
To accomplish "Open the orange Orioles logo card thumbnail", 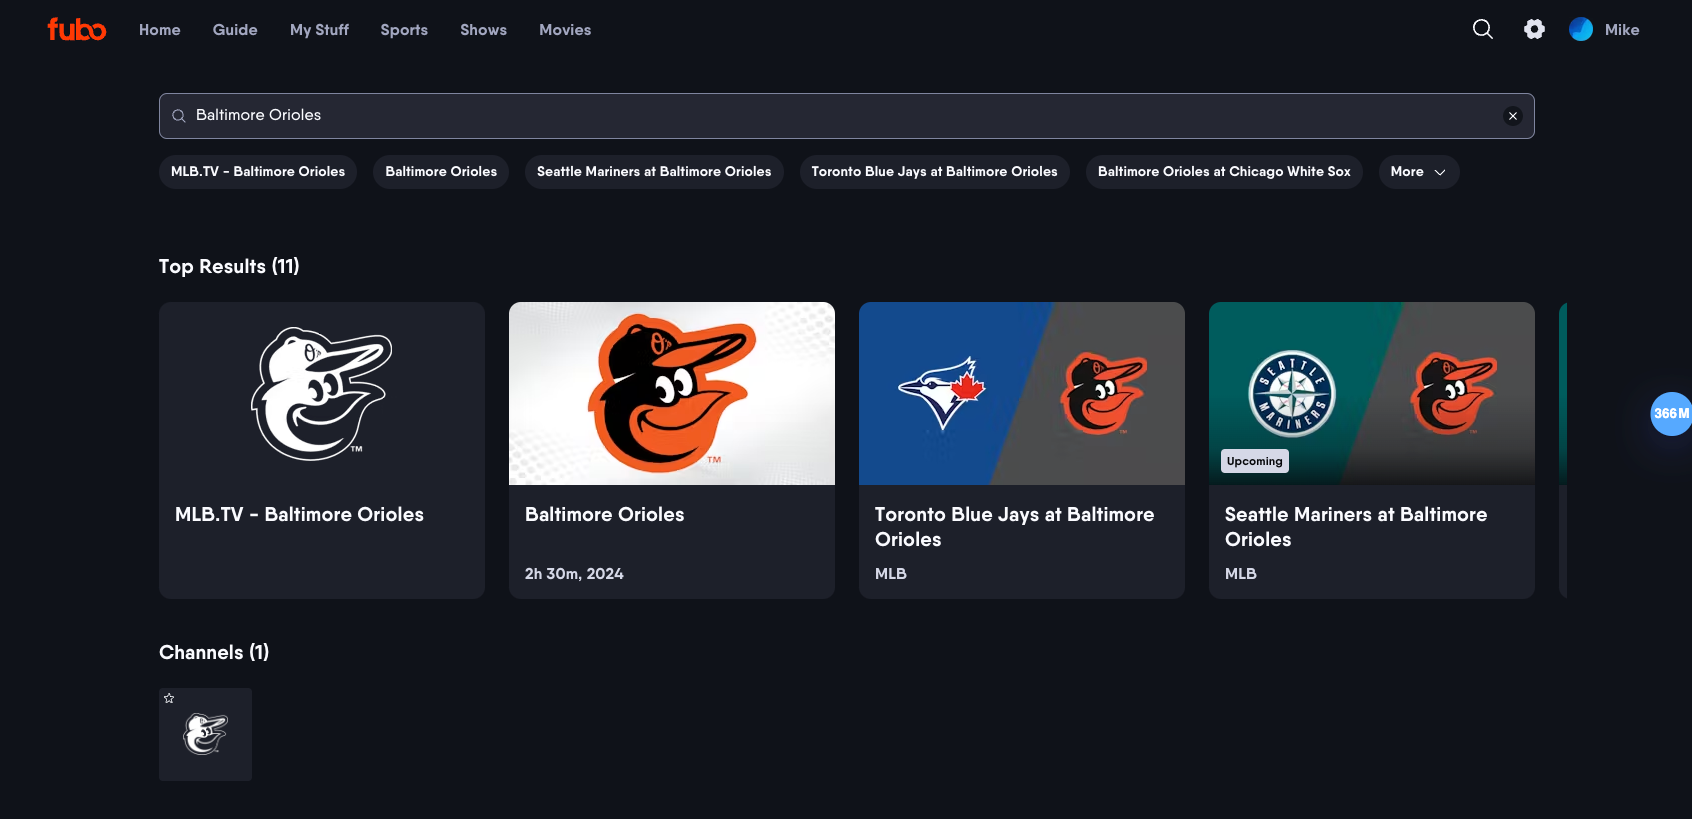I will [x=672, y=394].
